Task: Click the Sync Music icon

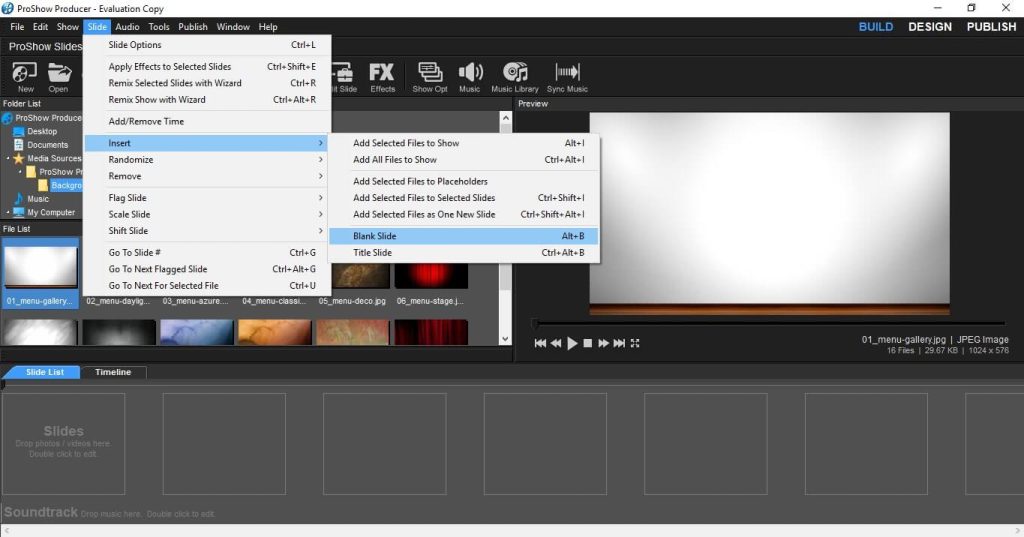Action: [x=567, y=75]
